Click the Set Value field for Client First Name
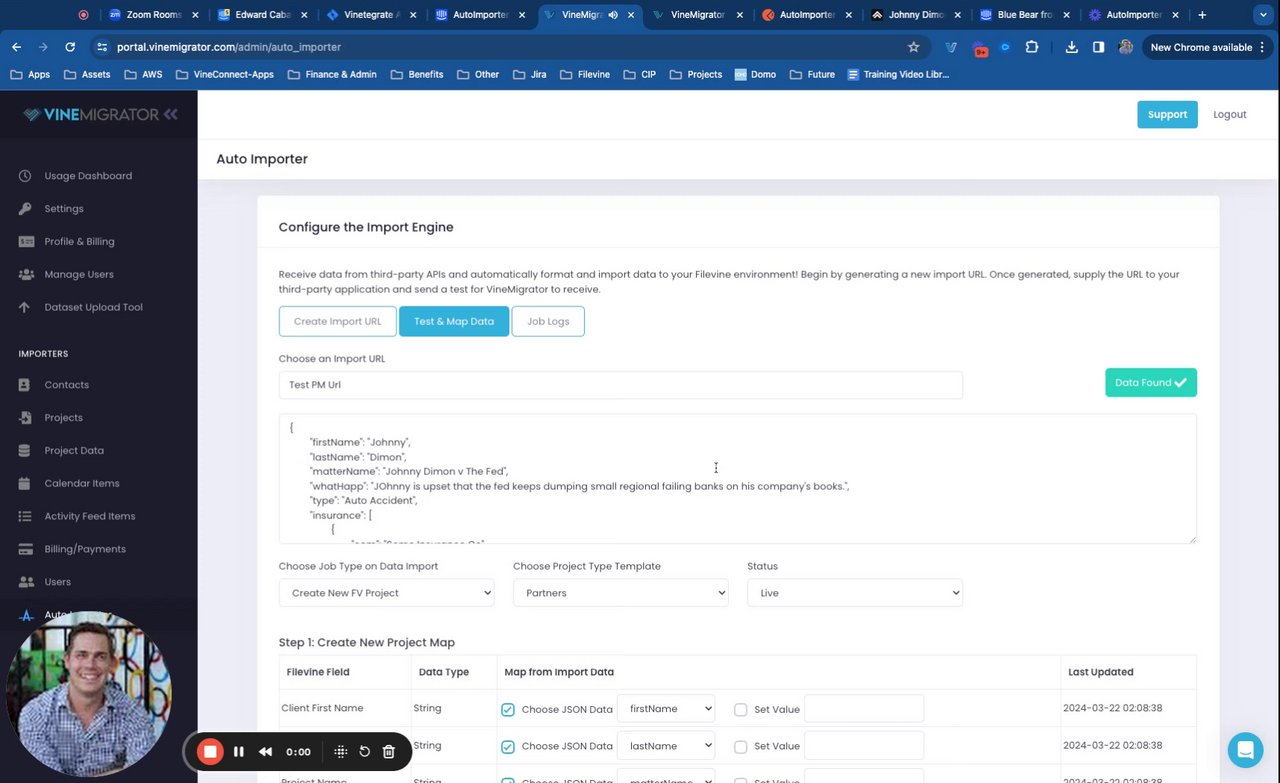The height and width of the screenshot is (783, 1280). coord(864,709)
